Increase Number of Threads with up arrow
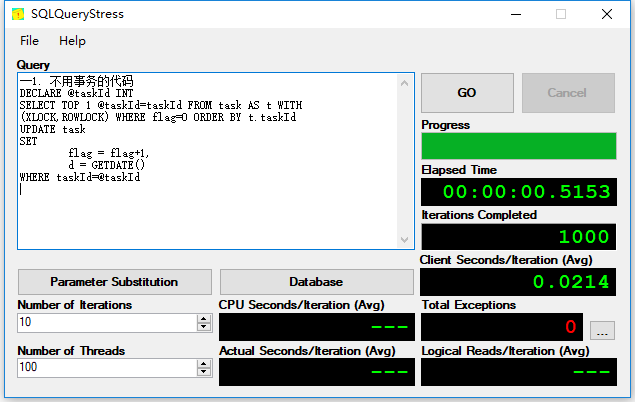 (x=204, y=364)
